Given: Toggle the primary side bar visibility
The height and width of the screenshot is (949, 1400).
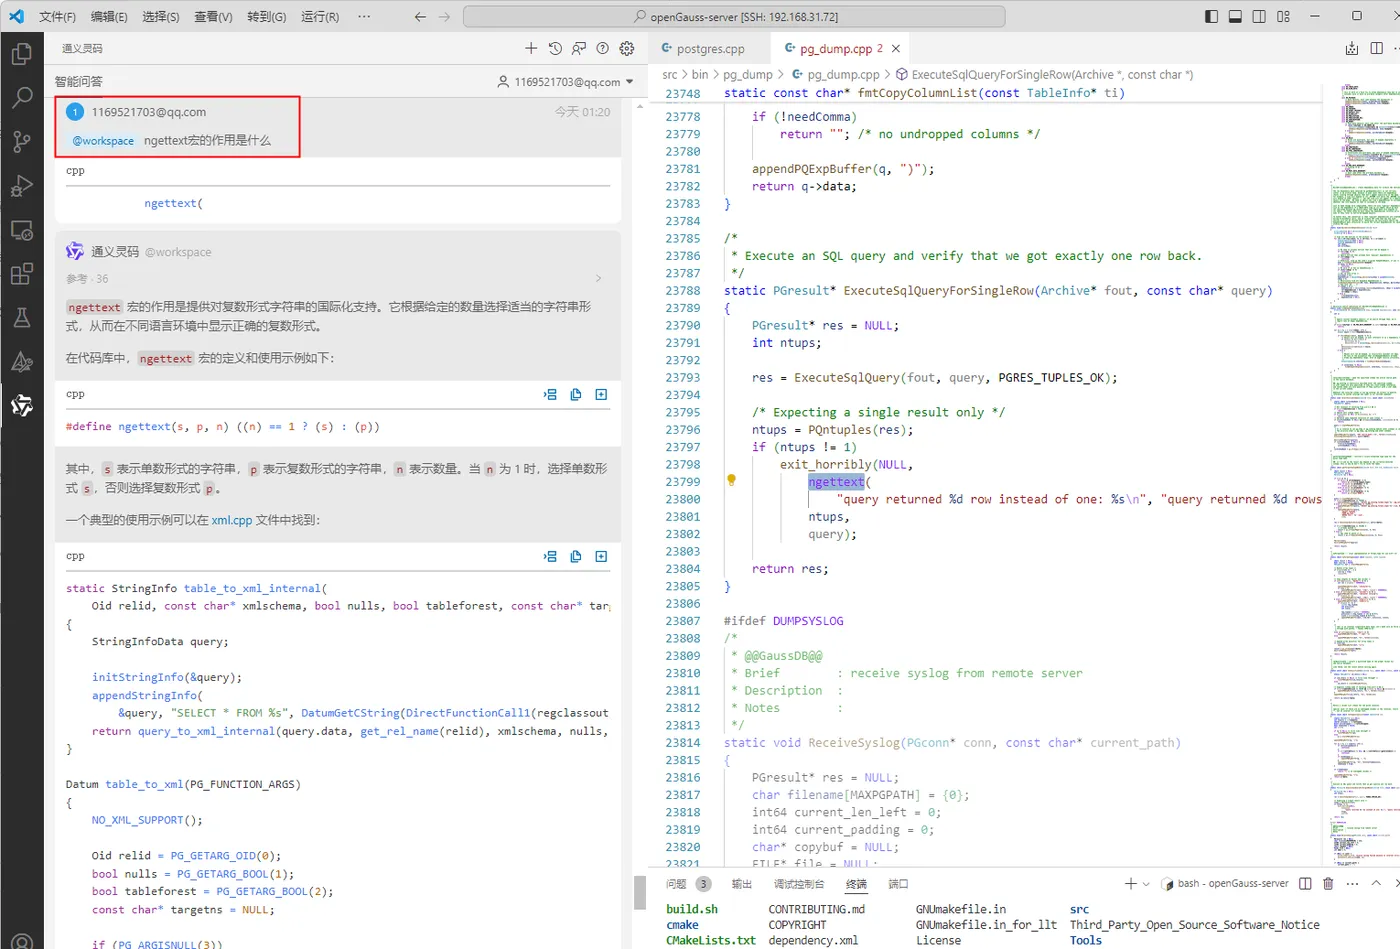Looking at the screenshot, I should tap(1211, 16).
